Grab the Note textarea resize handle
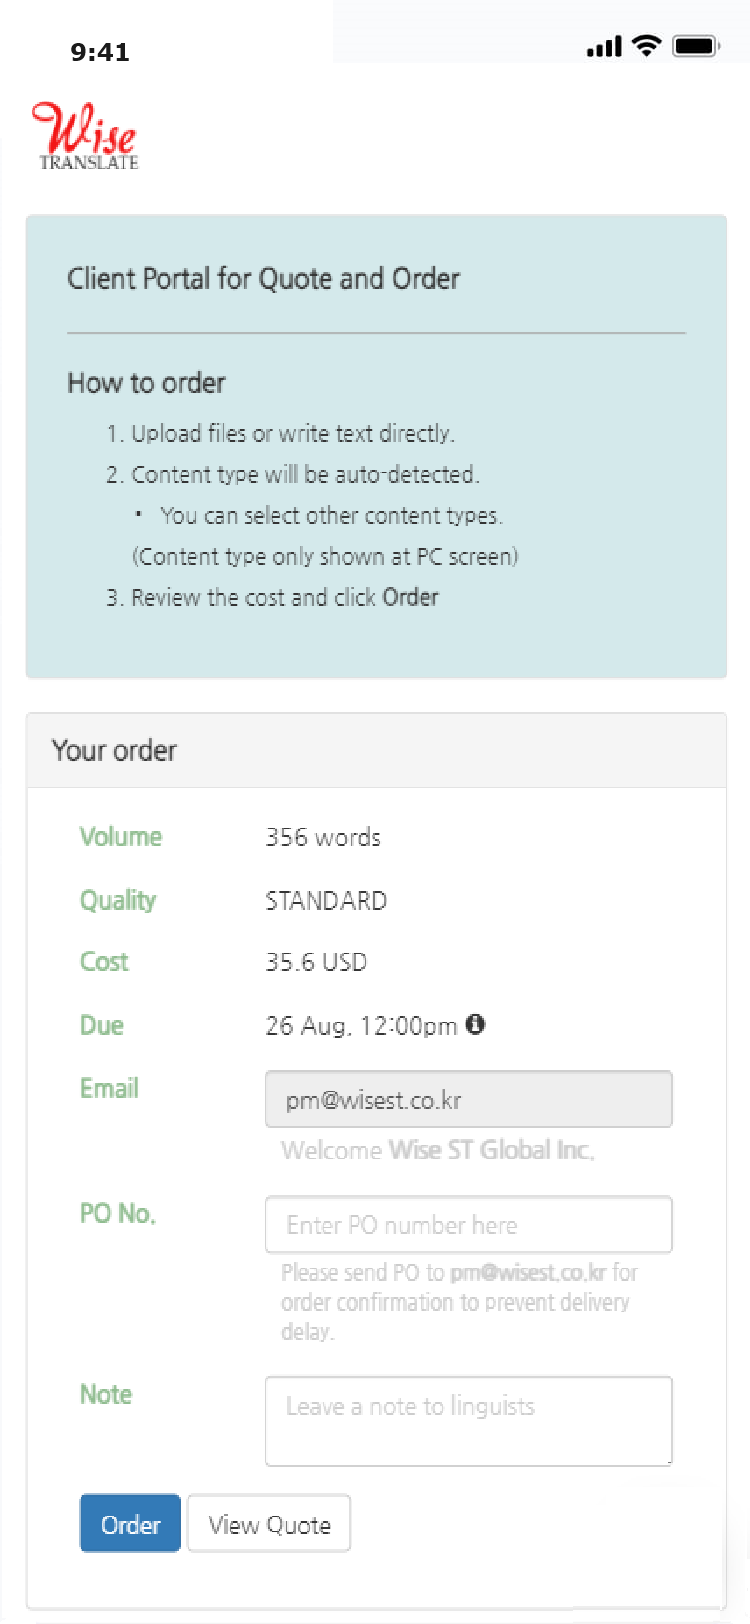This screenshot has height=1624, width=750. [x=668, y=1461]
